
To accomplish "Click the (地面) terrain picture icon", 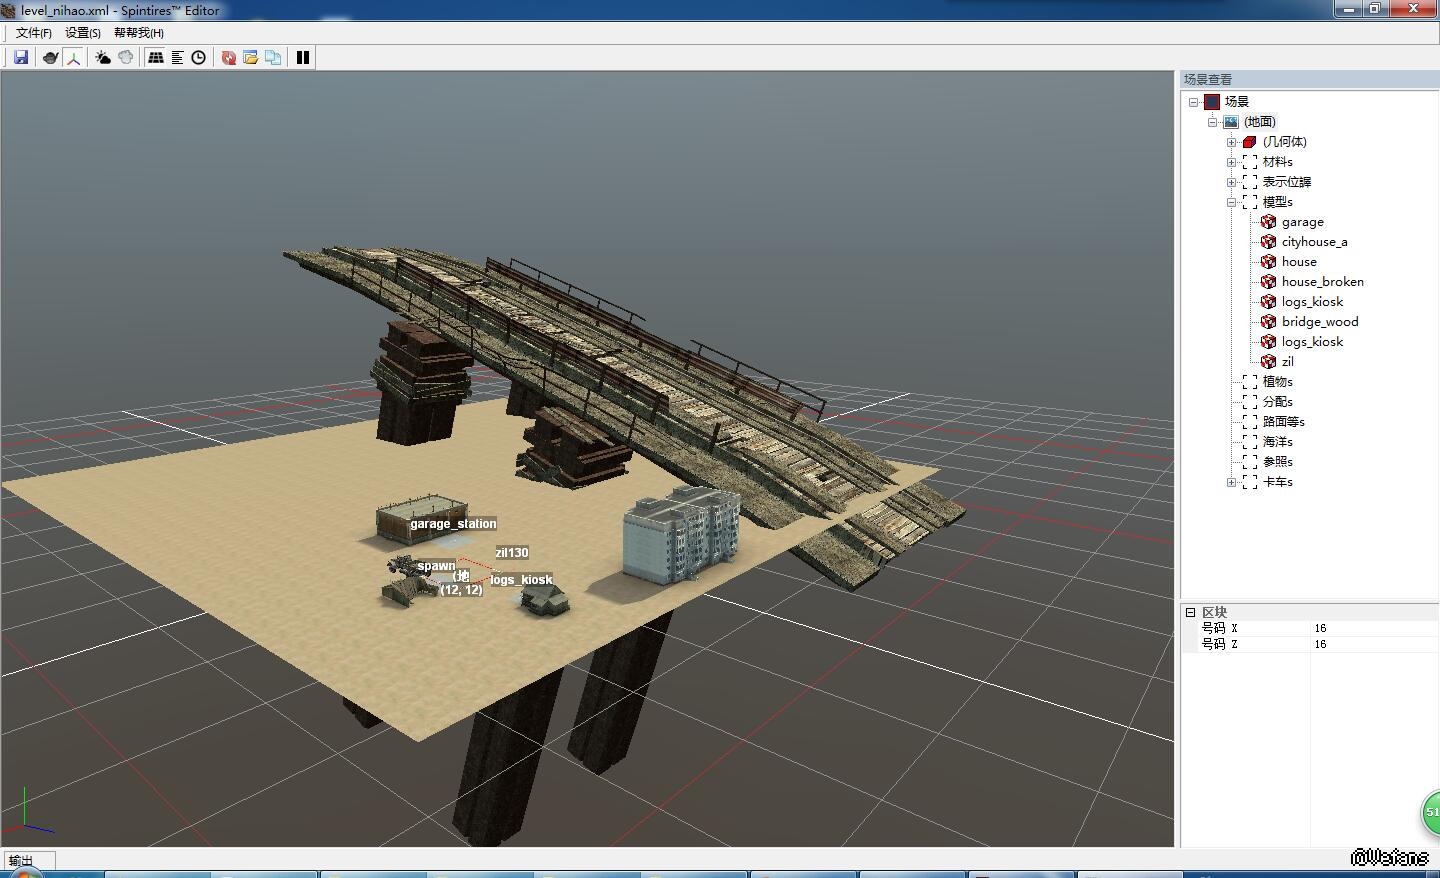I will [x=1231, y=122].
